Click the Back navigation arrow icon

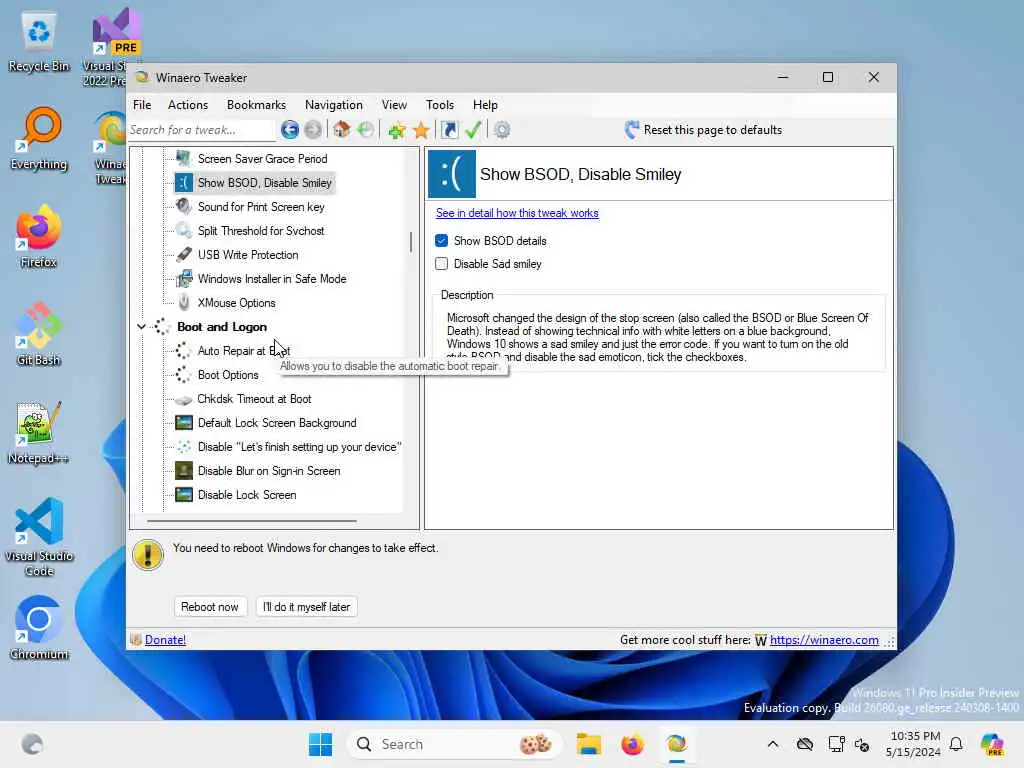[x=290, y=130]
